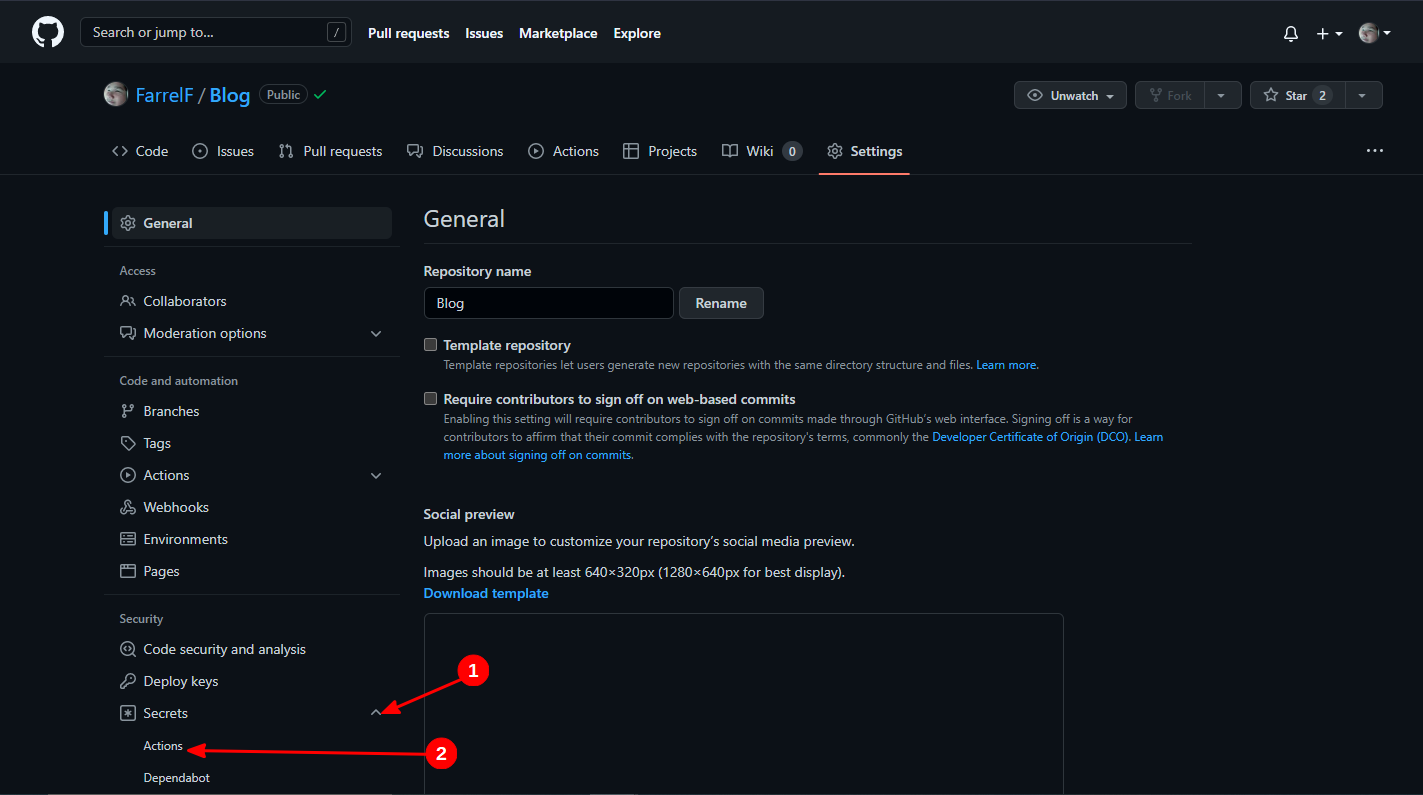Switch to the Issues tab
Viewport: 1423px width, 795px height.
pos(223,151)
